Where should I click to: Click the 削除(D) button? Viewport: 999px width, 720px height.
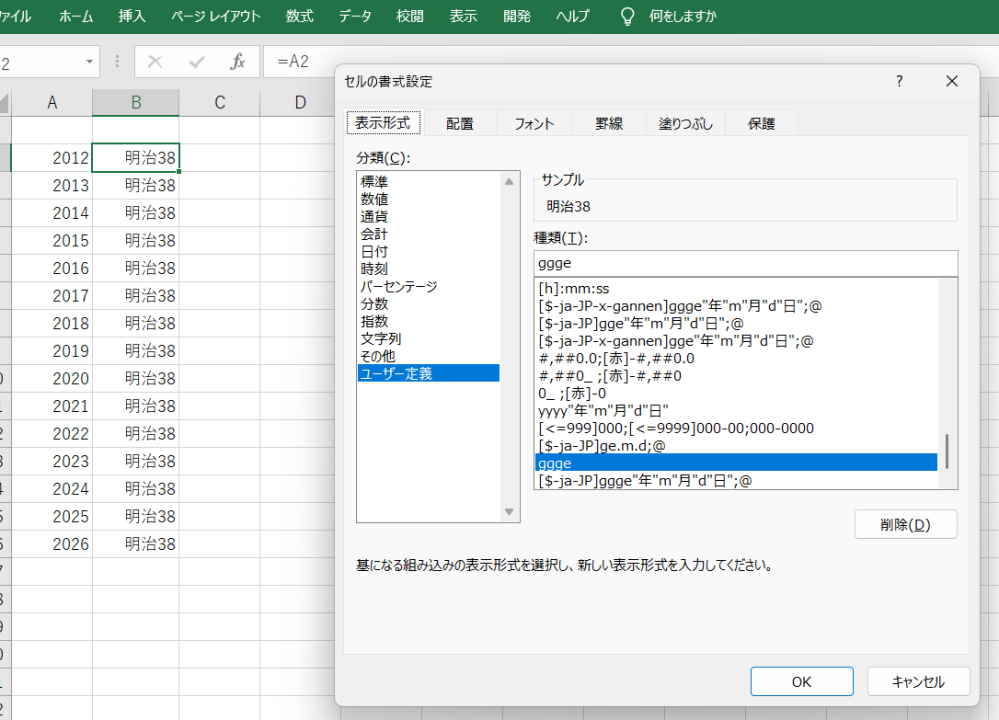click(905, 525)
